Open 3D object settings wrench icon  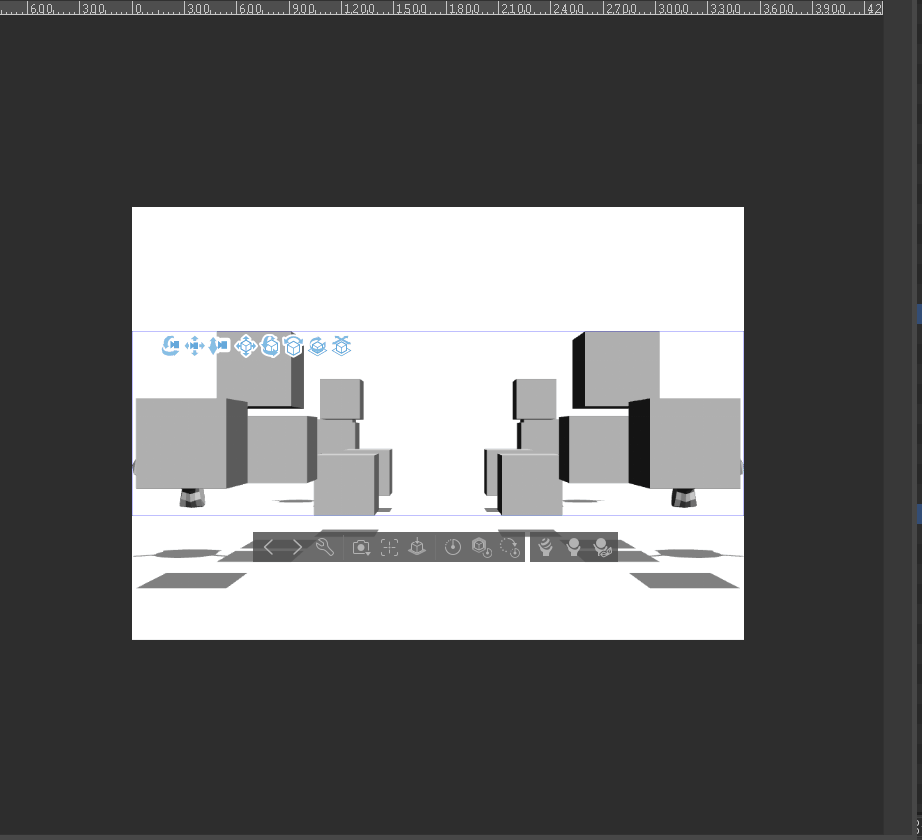coord(324,547)
